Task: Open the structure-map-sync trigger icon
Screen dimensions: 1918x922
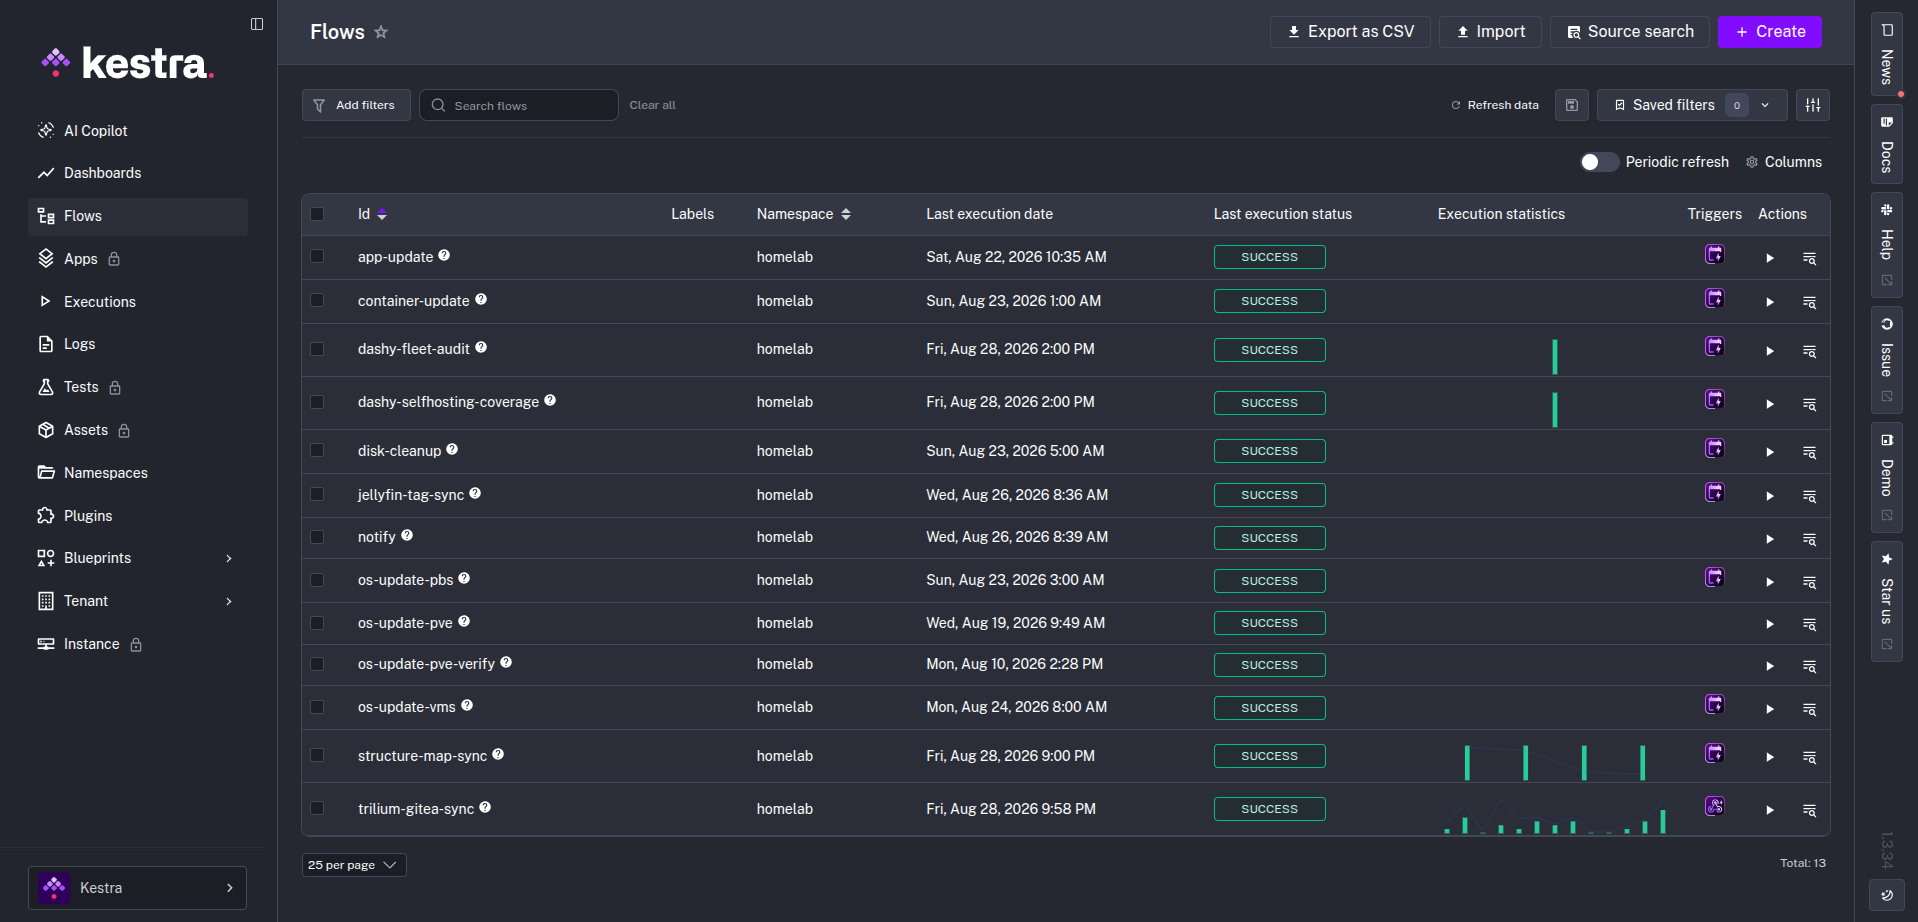Action: click(x=1715, y=753)
